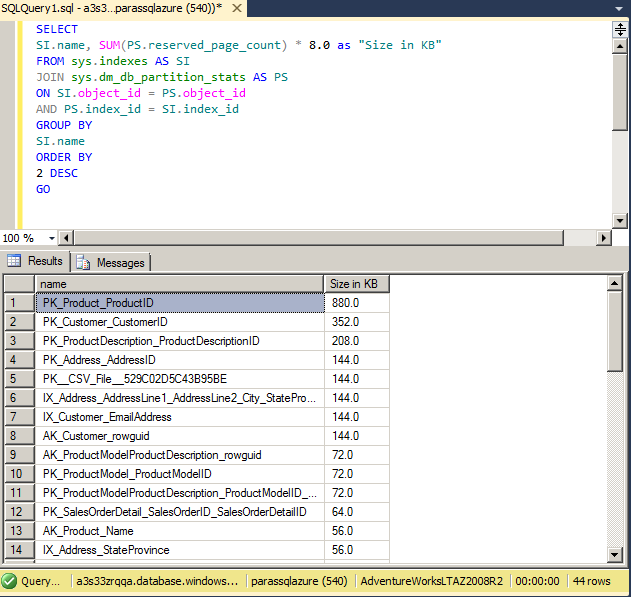The width and height of the screenshot is (631, 597).
Task: Select the PK_Customer_CustomerID cell
Action: point(180,322)
